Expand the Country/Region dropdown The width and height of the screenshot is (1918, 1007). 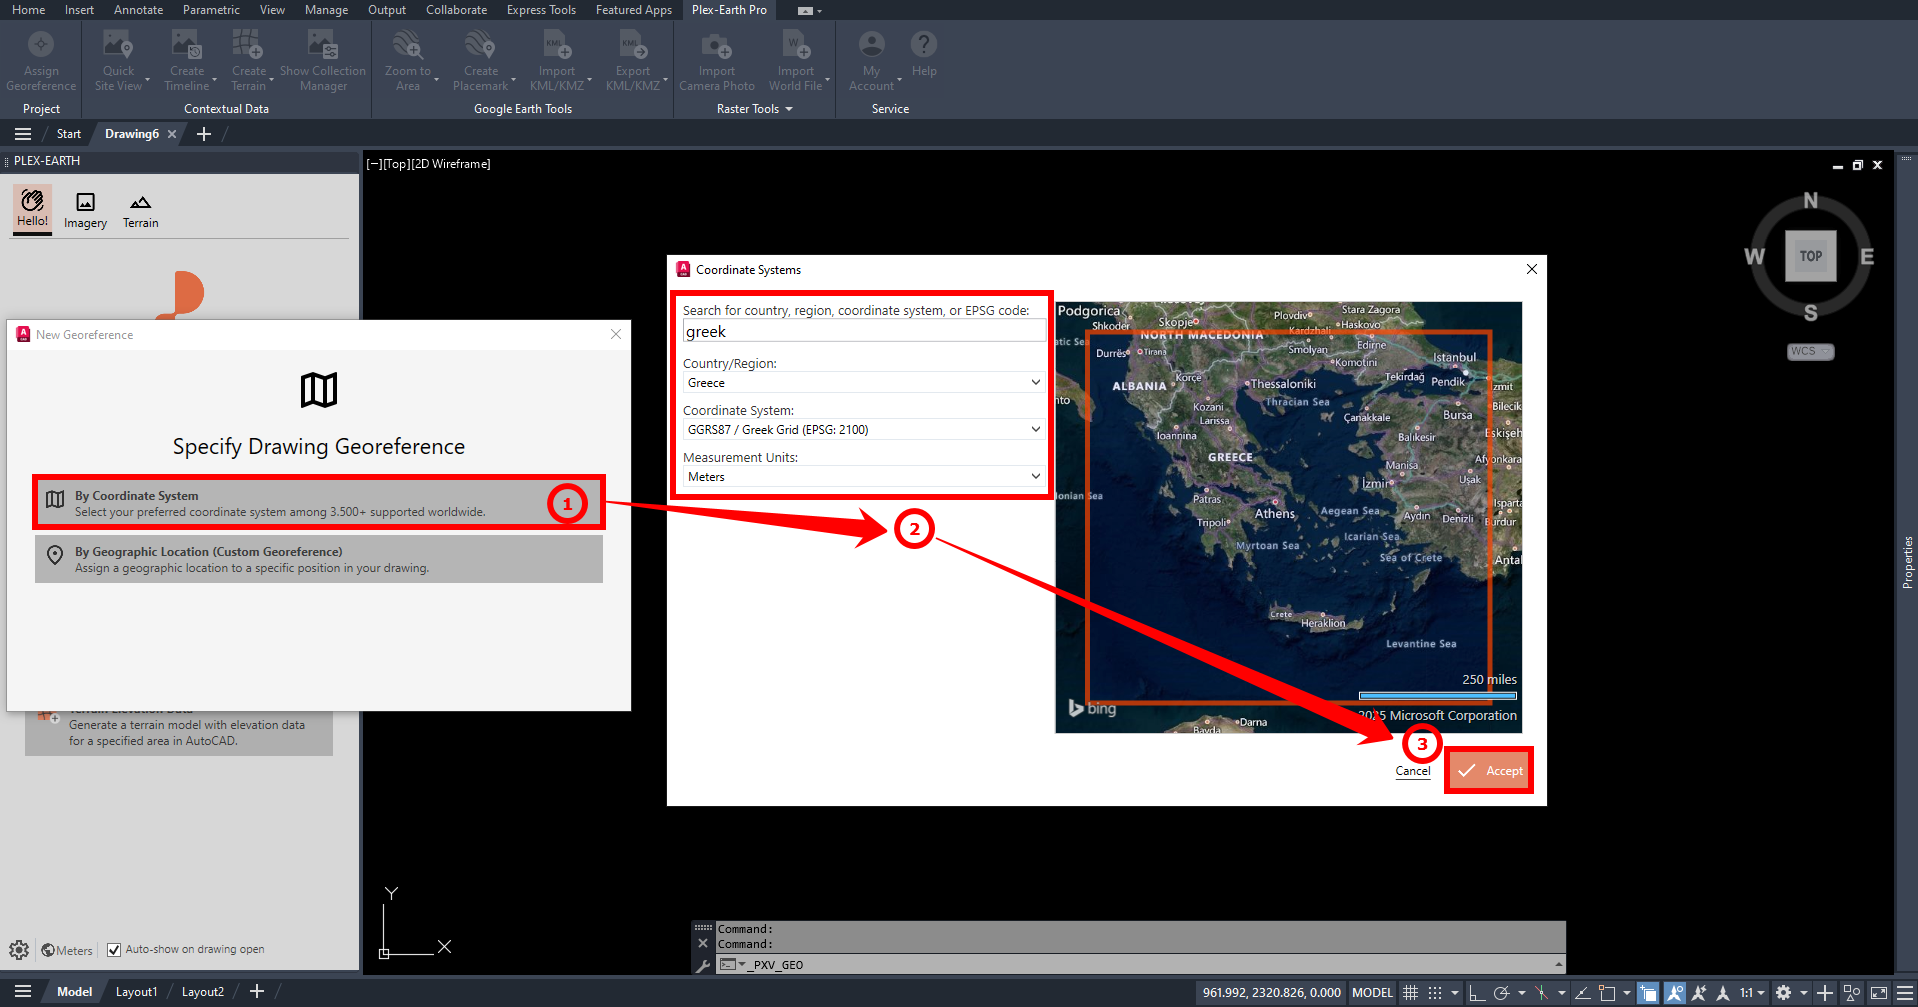coord(1036,382)
